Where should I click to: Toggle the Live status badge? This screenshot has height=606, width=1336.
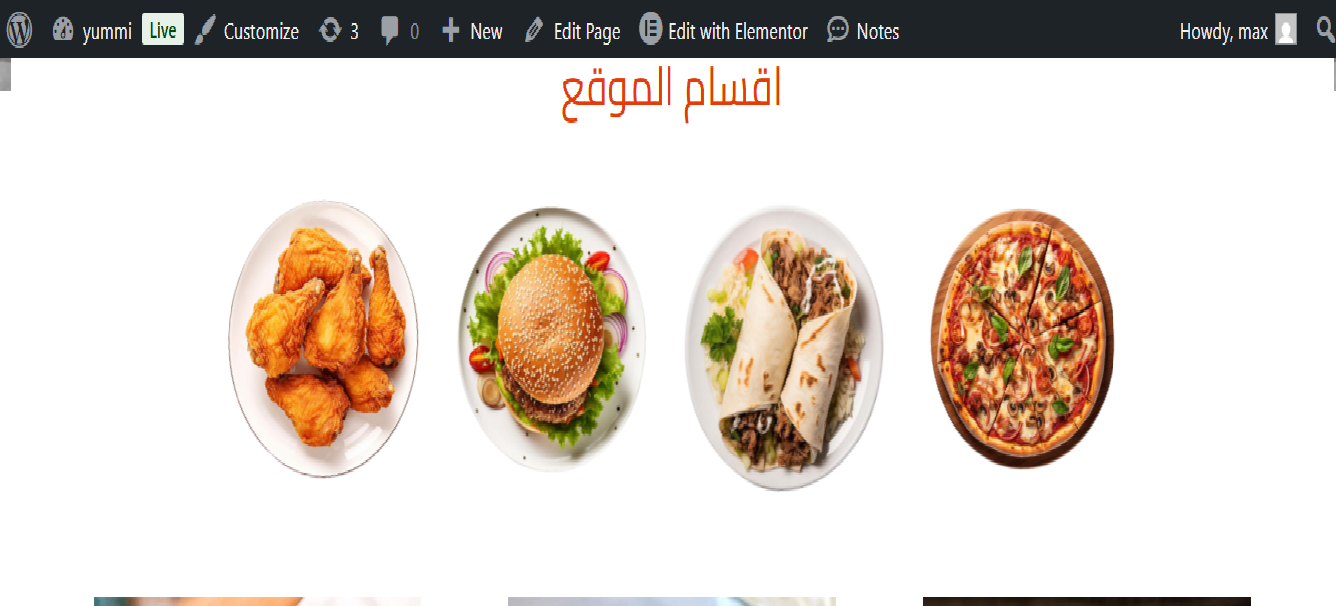click(x=163, y=31)
